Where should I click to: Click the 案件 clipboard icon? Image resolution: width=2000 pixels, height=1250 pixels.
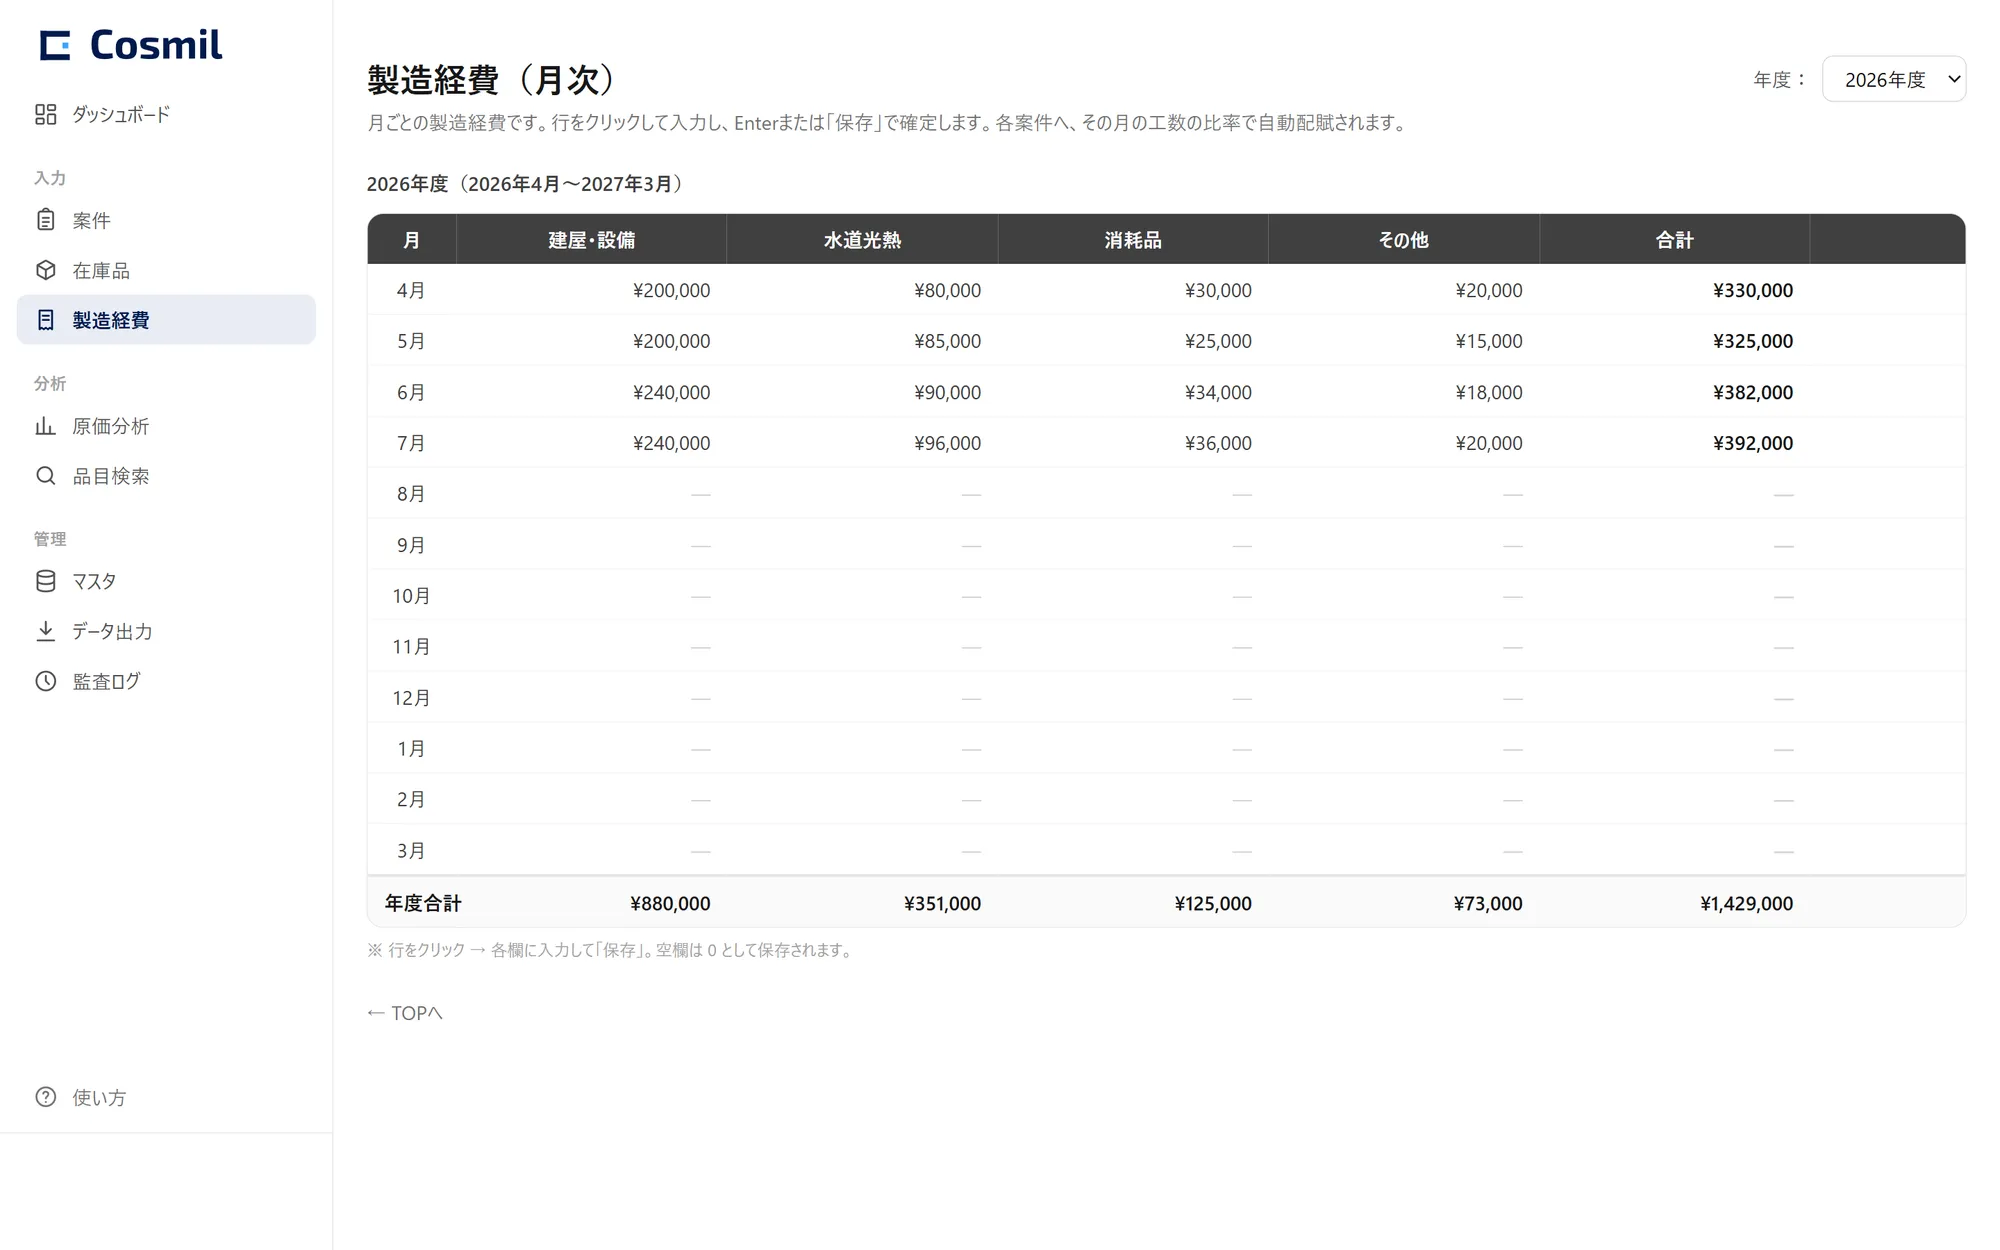[x=45, y=220]
